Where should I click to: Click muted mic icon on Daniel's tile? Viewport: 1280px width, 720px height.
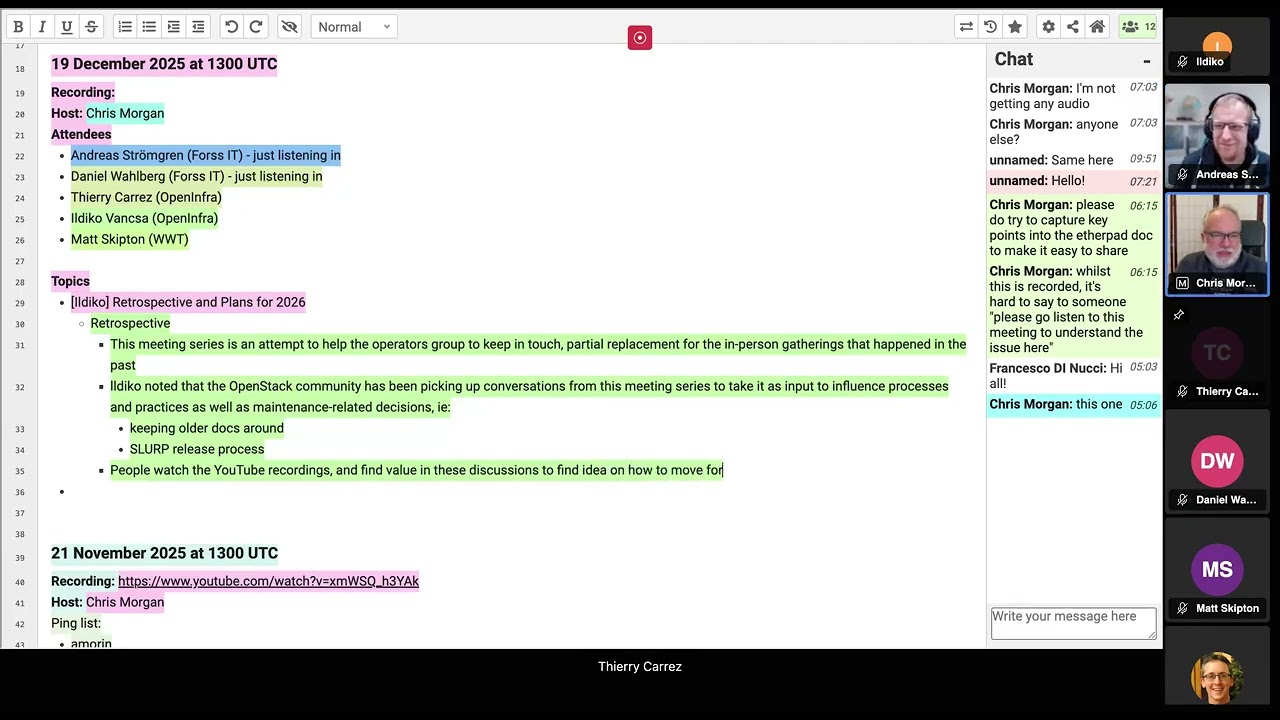(x=1182, y=500)
